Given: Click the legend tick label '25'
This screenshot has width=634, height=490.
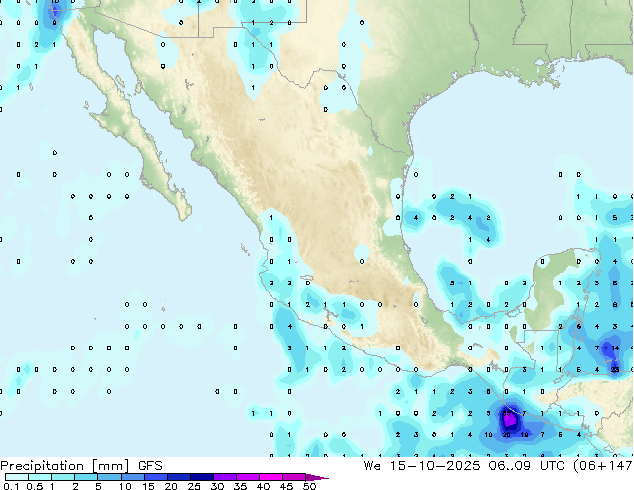Looking at the screenshot, I should point(194,486).
